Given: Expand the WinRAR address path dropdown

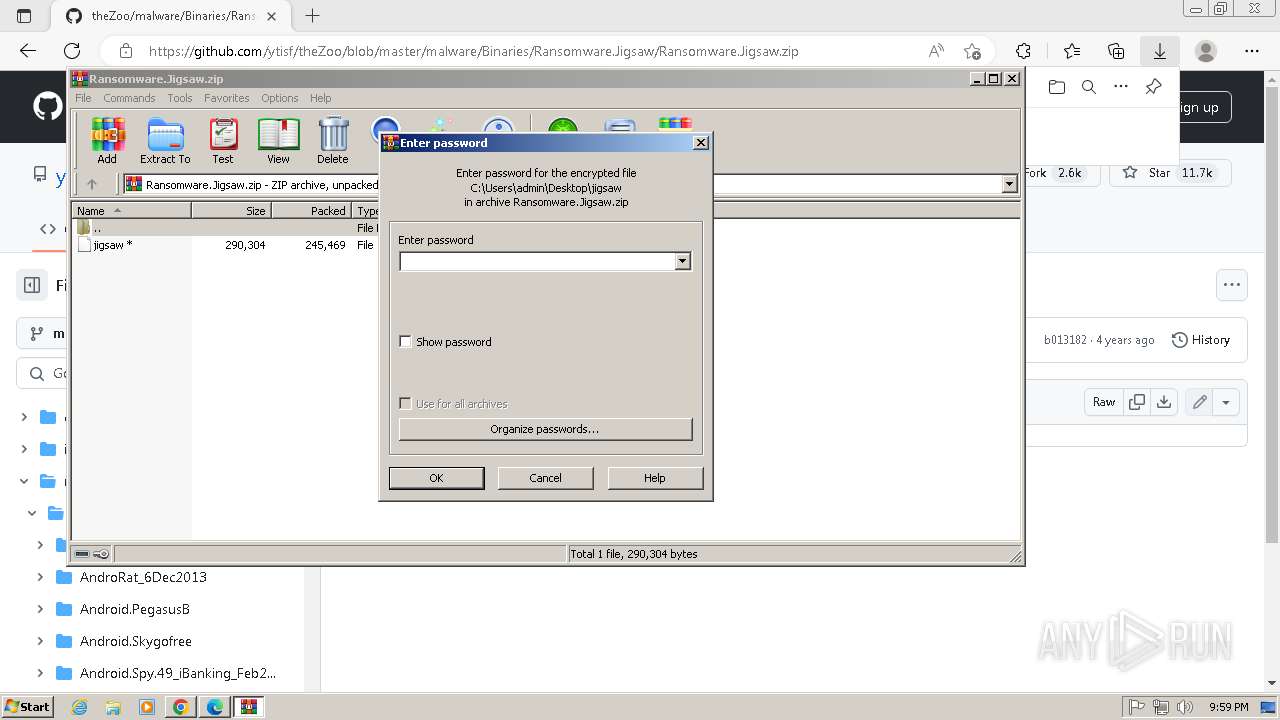Looking at the screenshot, I should 1009,184.
